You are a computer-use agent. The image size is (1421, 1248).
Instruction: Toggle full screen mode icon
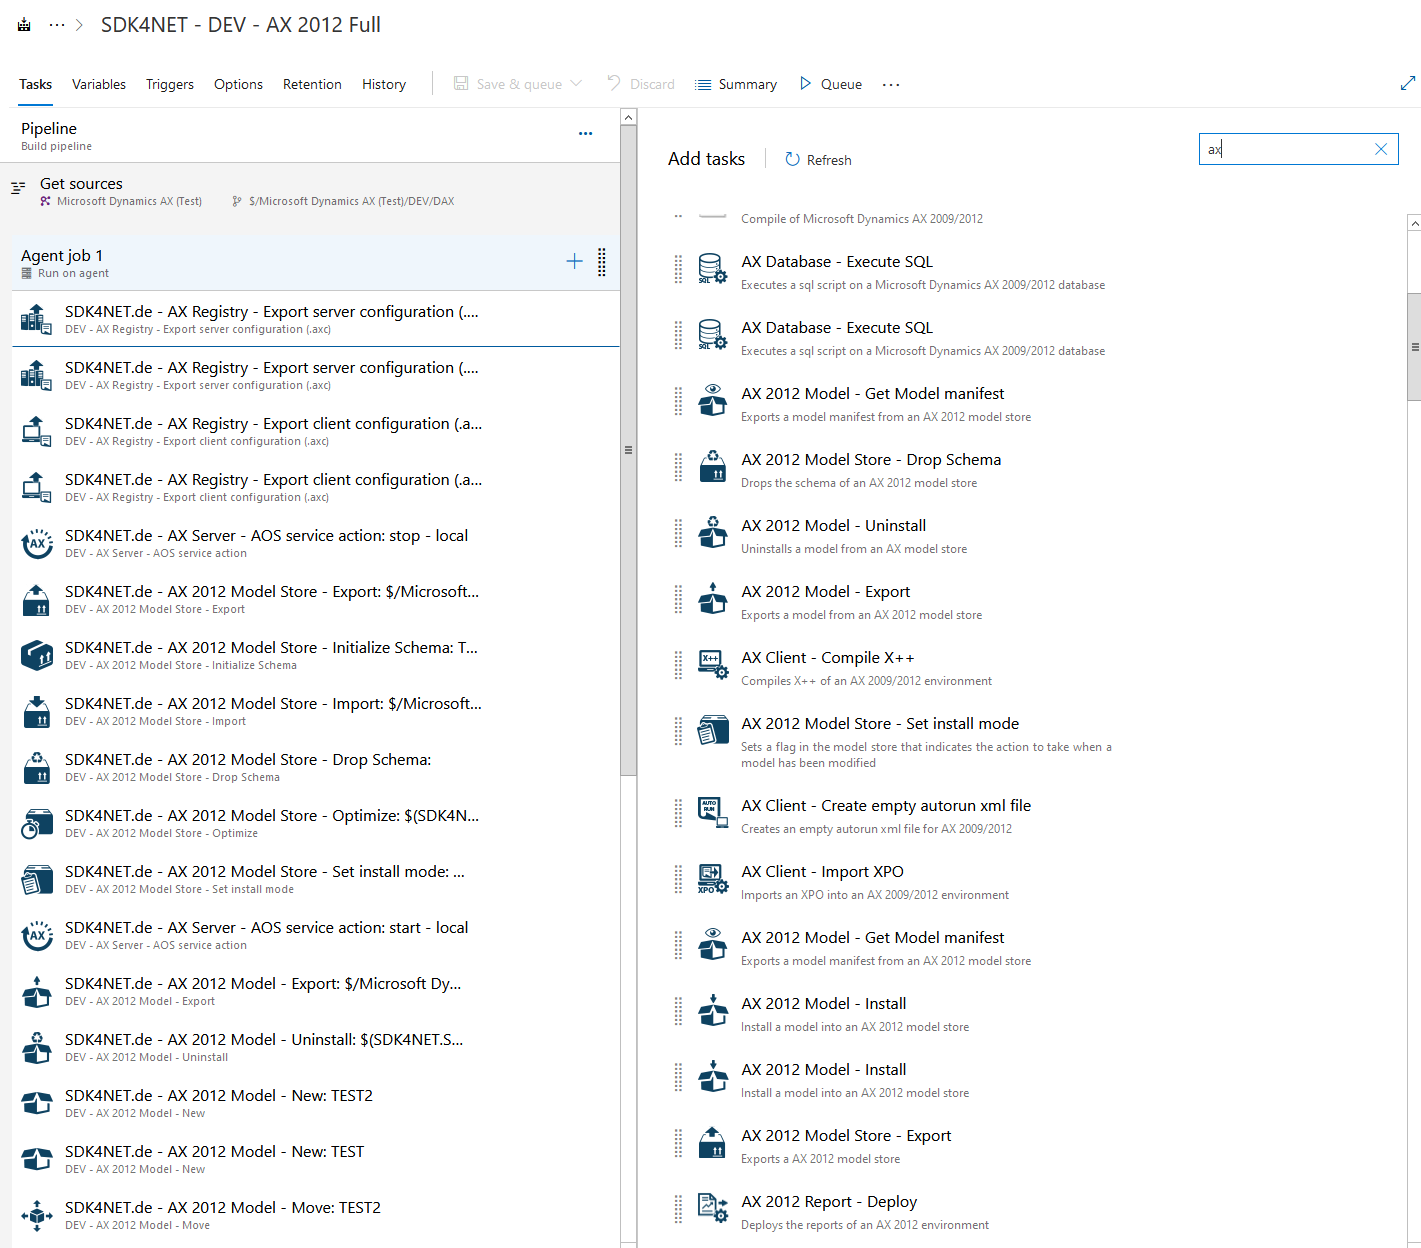pyautogui.click(x=1408, y=83)
